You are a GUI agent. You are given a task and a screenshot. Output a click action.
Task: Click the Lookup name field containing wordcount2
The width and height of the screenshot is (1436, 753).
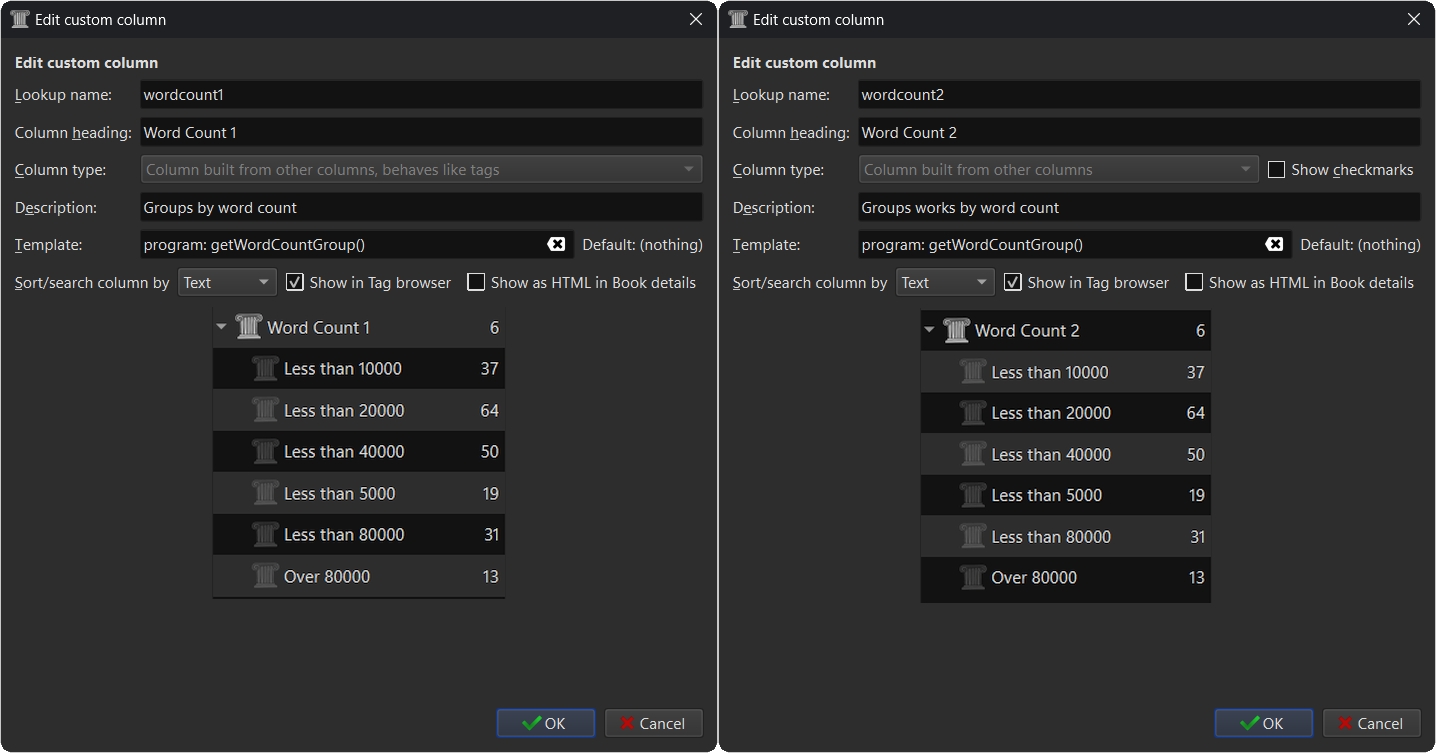coord(1139,95)
